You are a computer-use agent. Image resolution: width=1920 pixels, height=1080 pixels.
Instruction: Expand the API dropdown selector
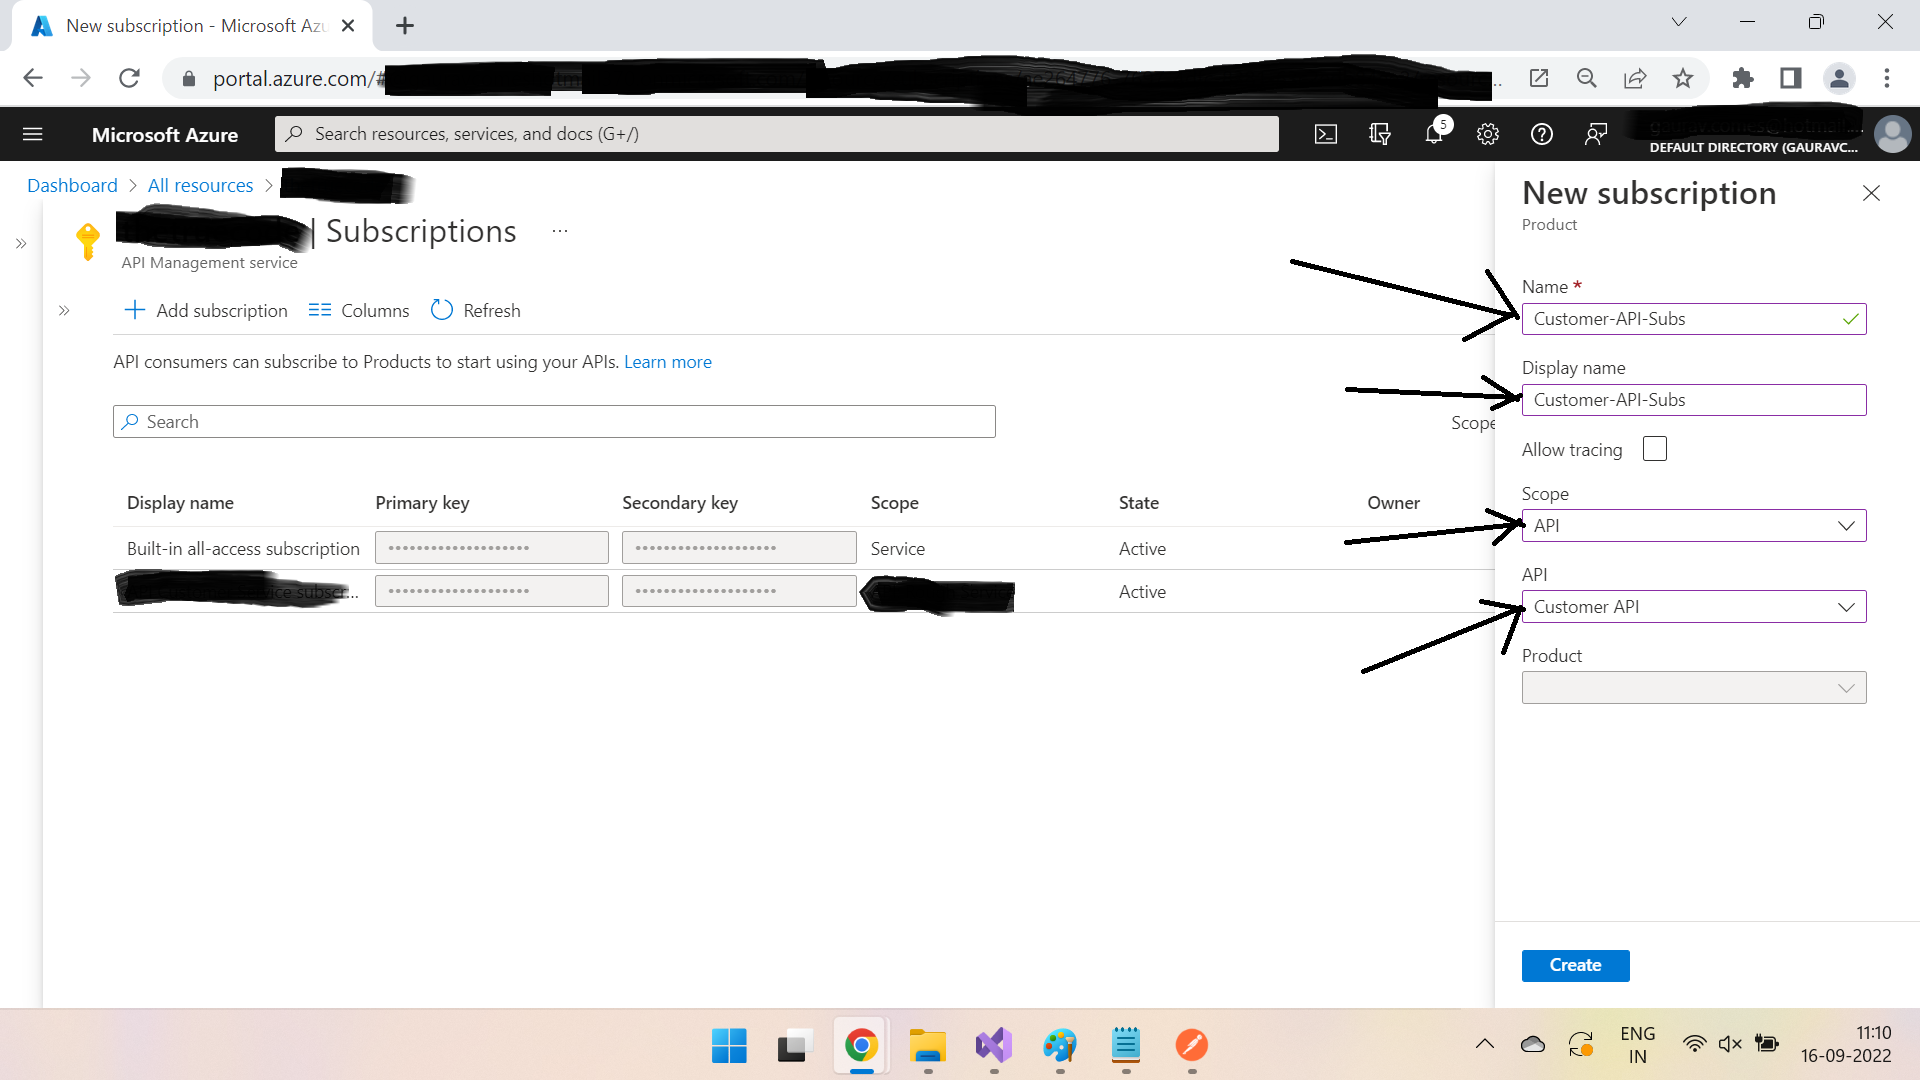coord(1846,605)
